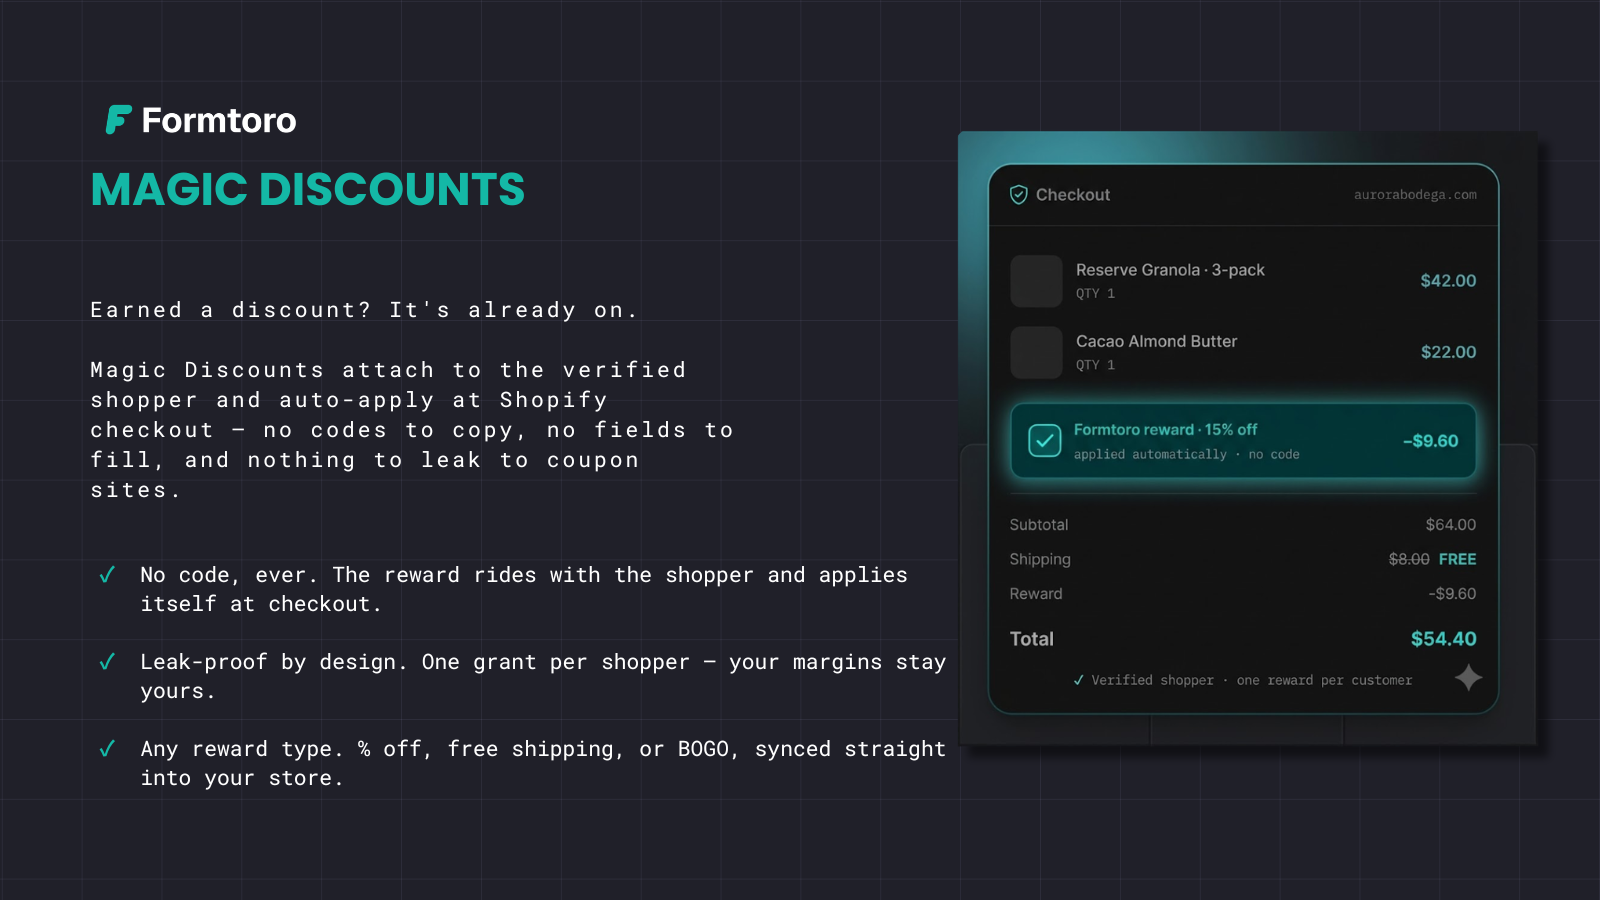This screenshot has width=1600, height=900.
Task: Click the green "FREE" shipping text
Action: point(1457,559)
